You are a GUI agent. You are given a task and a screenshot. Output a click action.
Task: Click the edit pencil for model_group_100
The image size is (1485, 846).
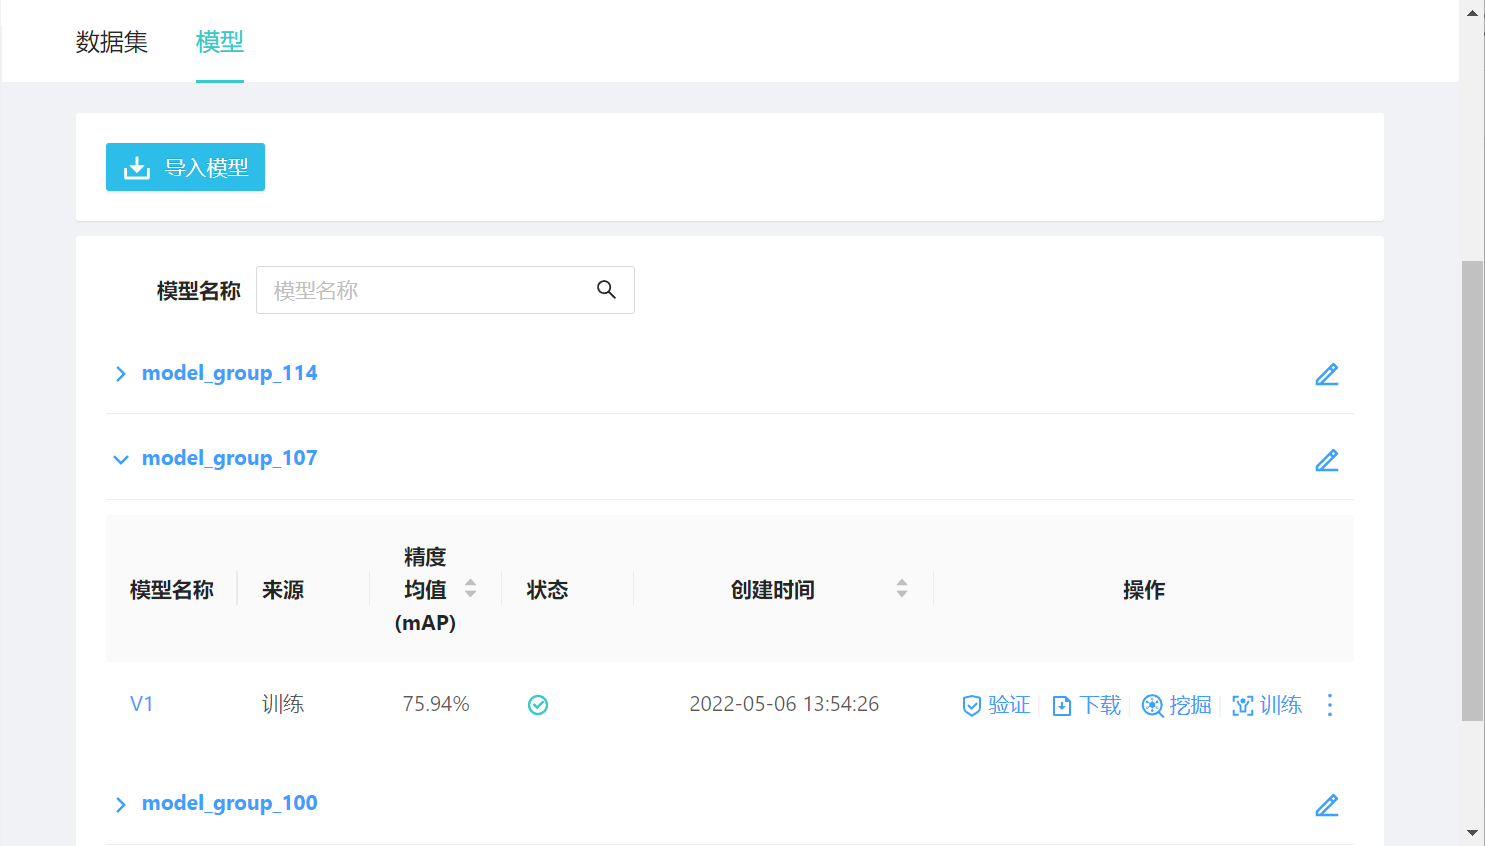click(1326, 805)
